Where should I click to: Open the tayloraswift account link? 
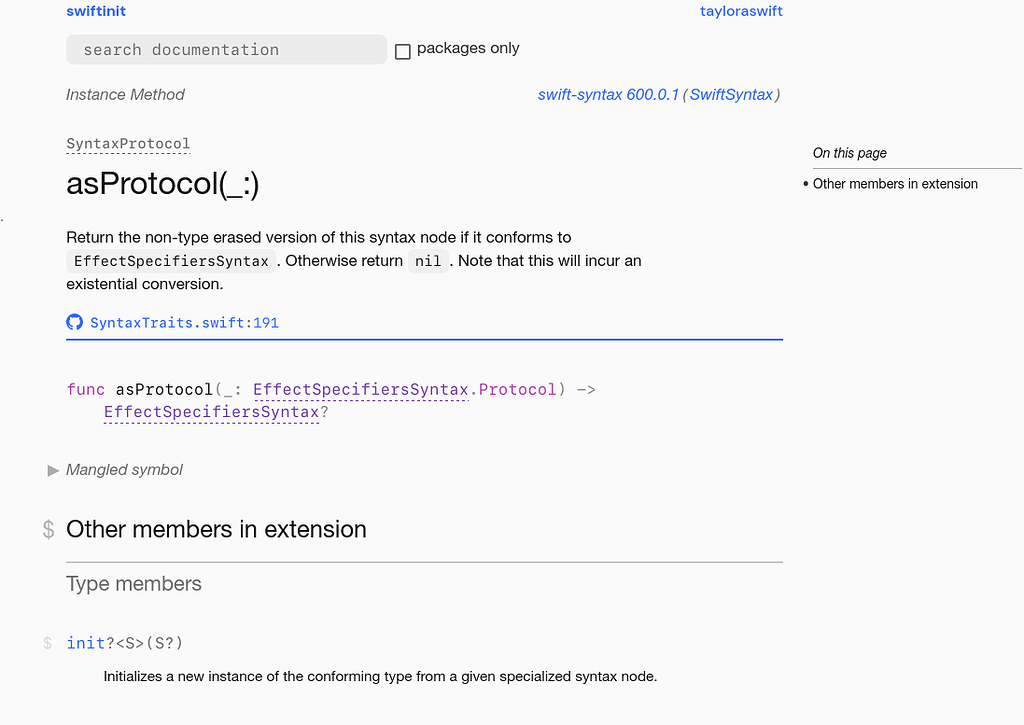(741, 11)
